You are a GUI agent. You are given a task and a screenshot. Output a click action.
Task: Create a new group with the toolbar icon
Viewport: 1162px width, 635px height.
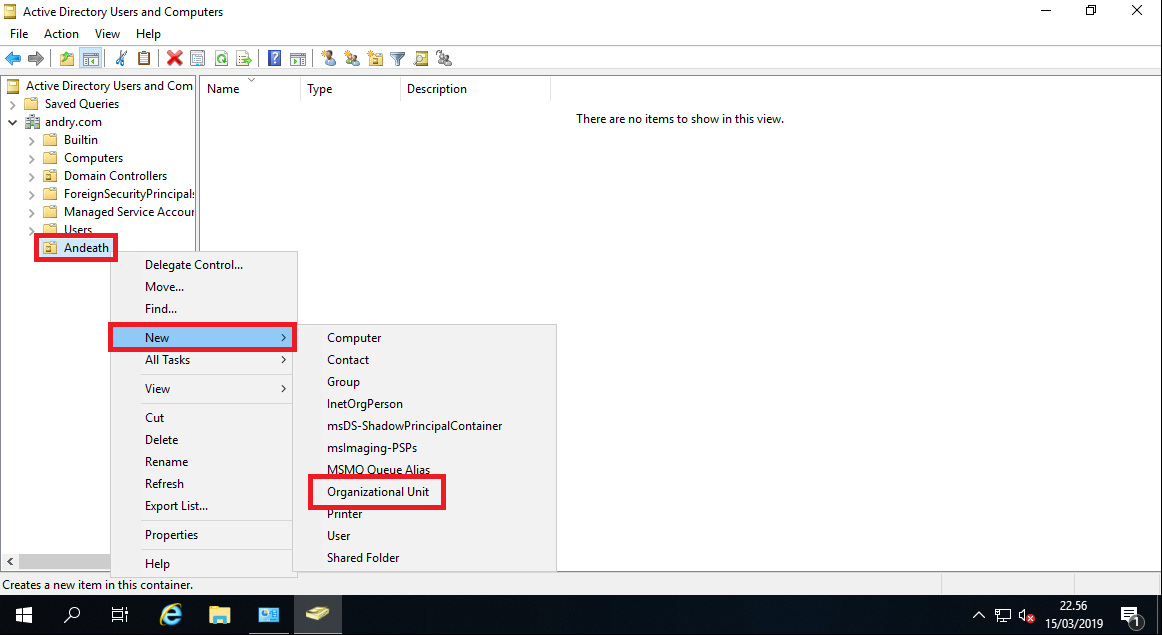pyautogui.click(x=352, y=59)
